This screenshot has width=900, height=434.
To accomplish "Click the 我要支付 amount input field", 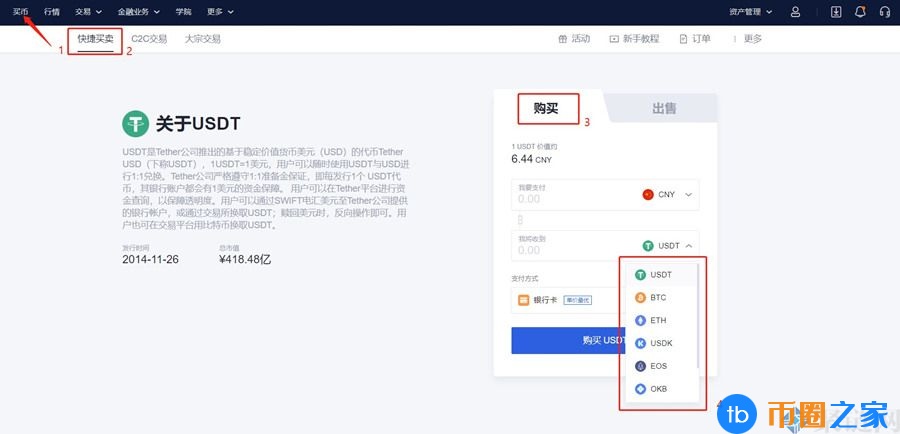I will [x=570, y=198].
